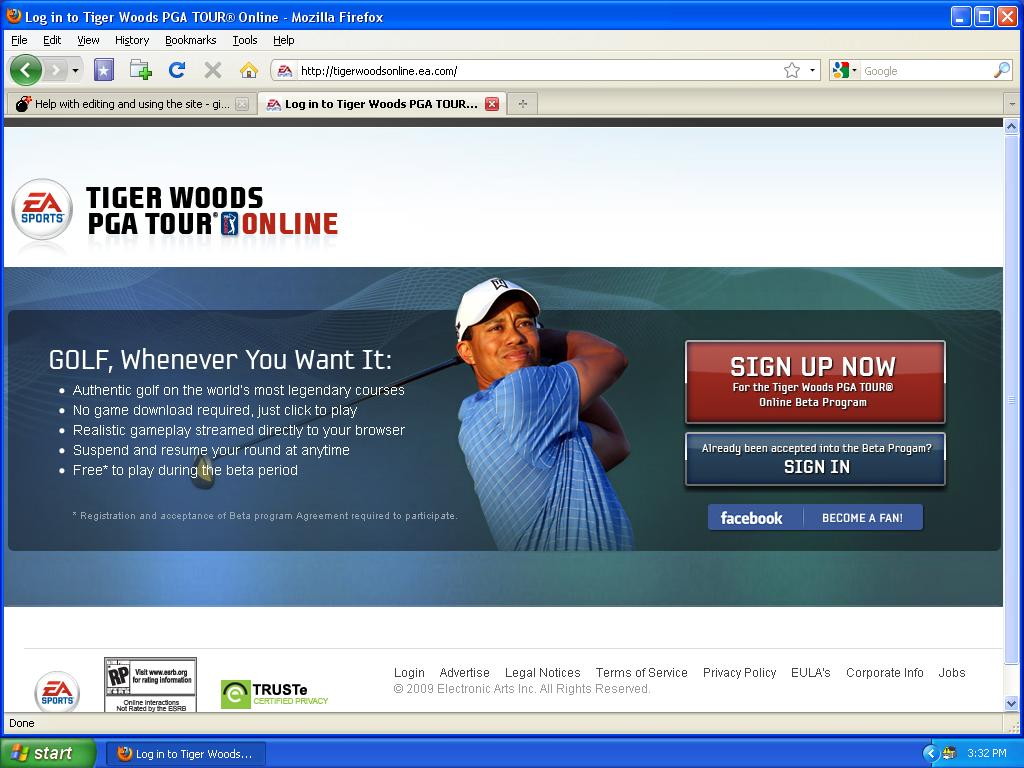
Task: Click the EA Sports logo in header
Action: (x=42, y=209)
